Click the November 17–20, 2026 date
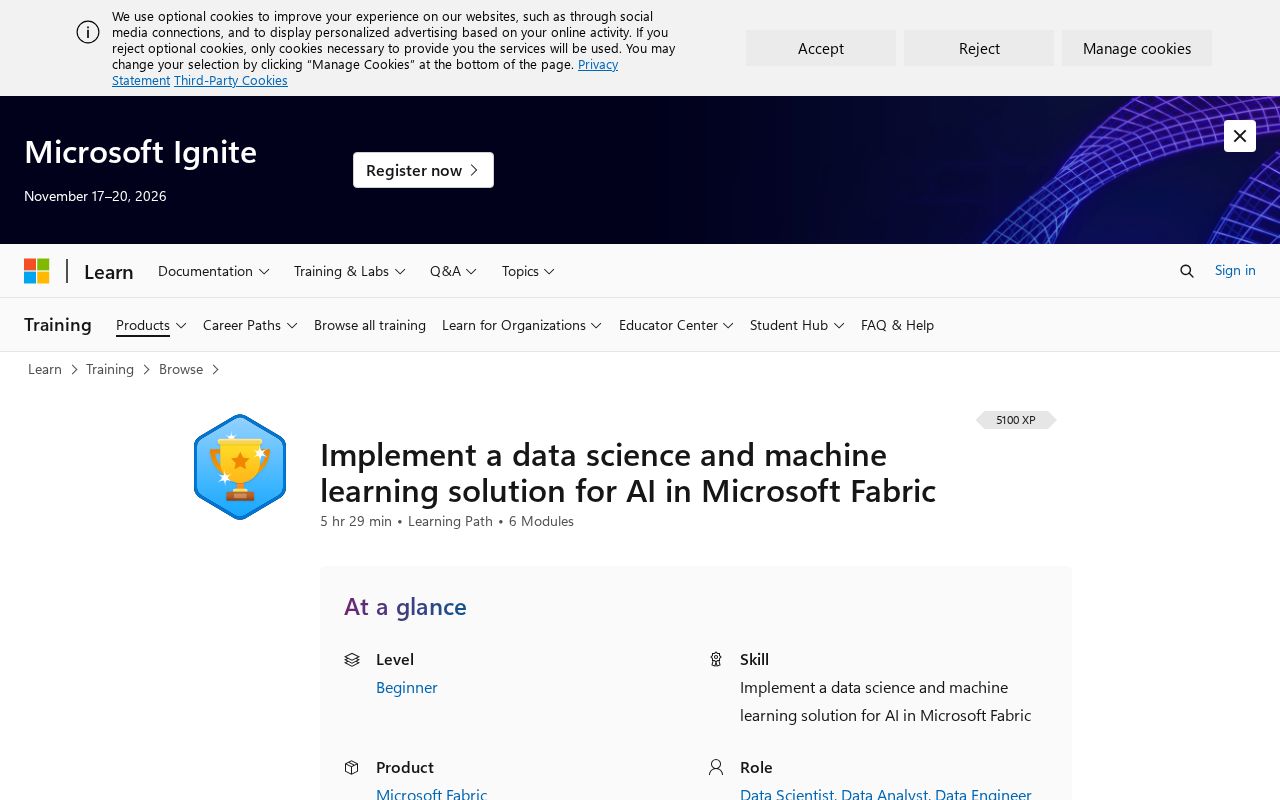This screenshot has height=800, width=1280. pos(95,196)
